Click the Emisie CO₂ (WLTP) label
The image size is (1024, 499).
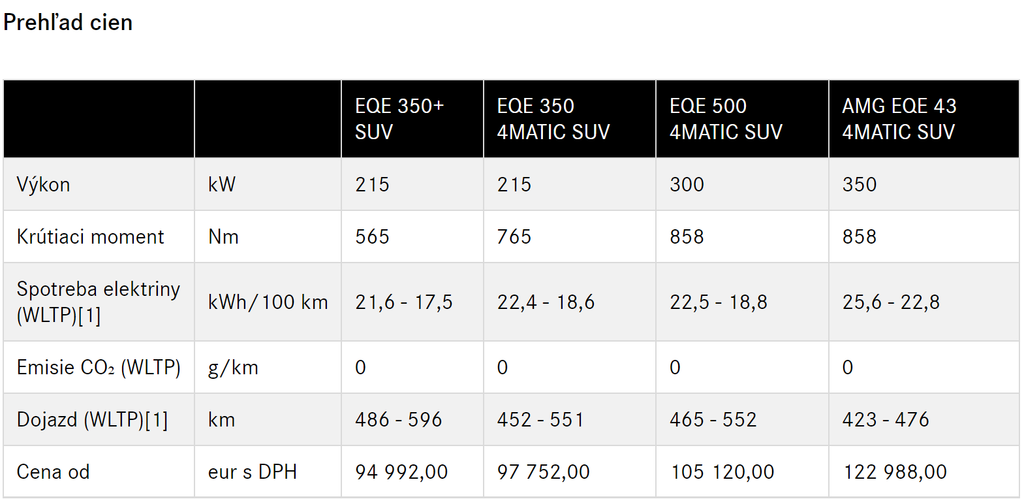pos(98,368)
